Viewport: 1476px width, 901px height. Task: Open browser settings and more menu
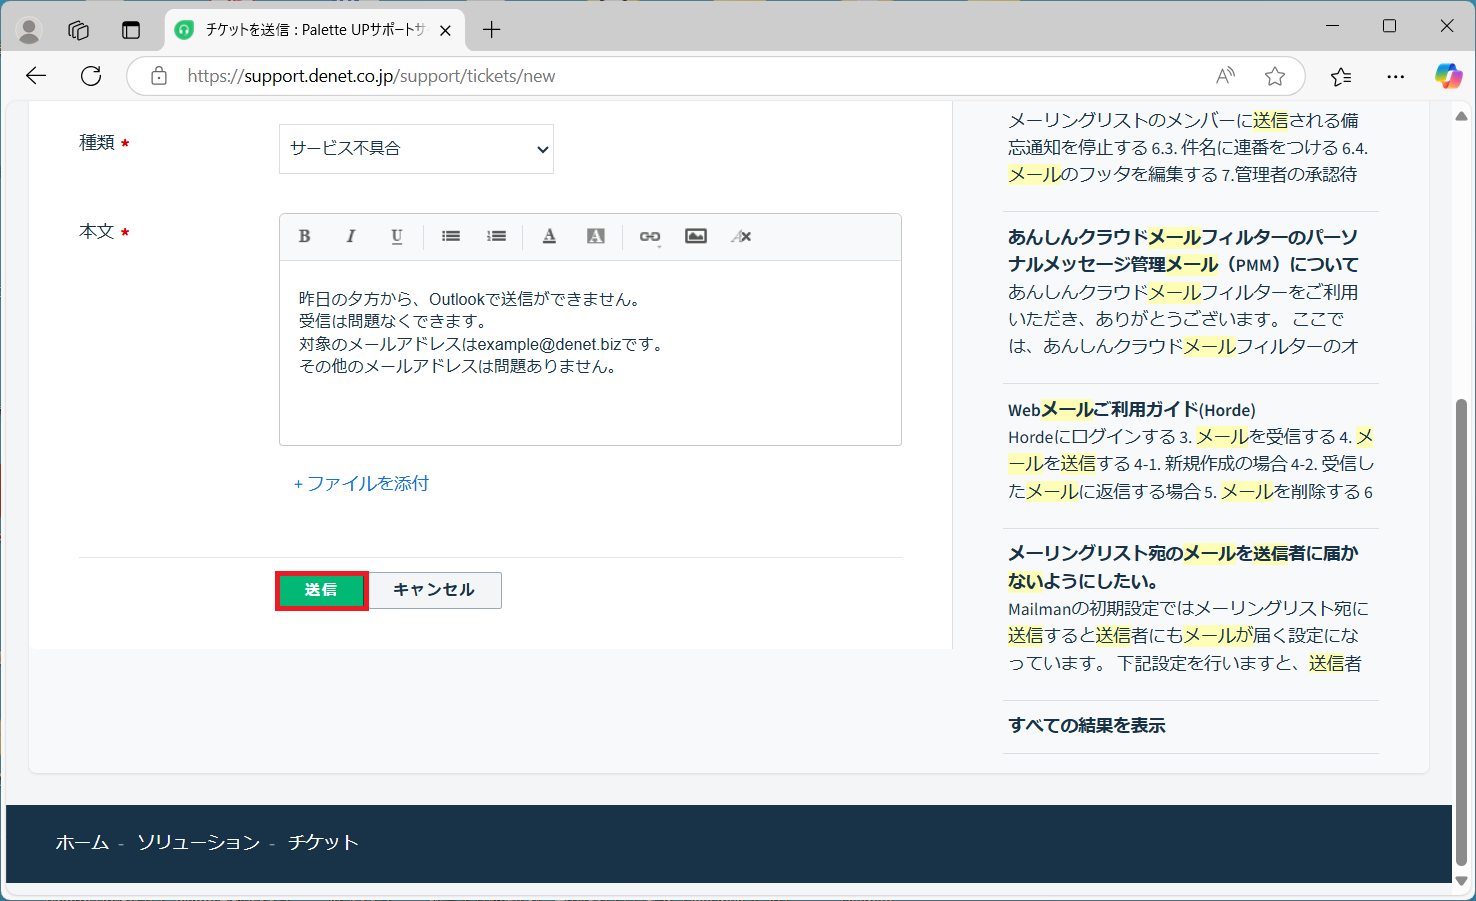[1396, 76]
